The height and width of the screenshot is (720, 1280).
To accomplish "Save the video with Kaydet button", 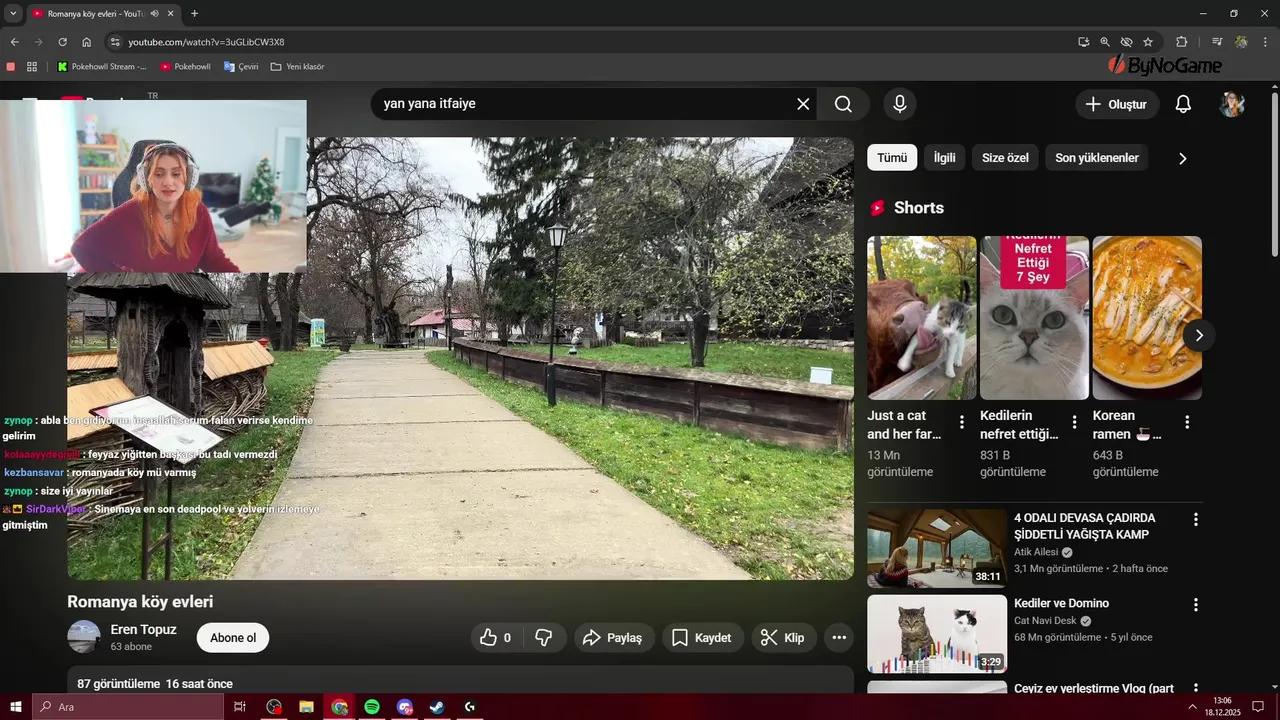I will coord(701,638).
